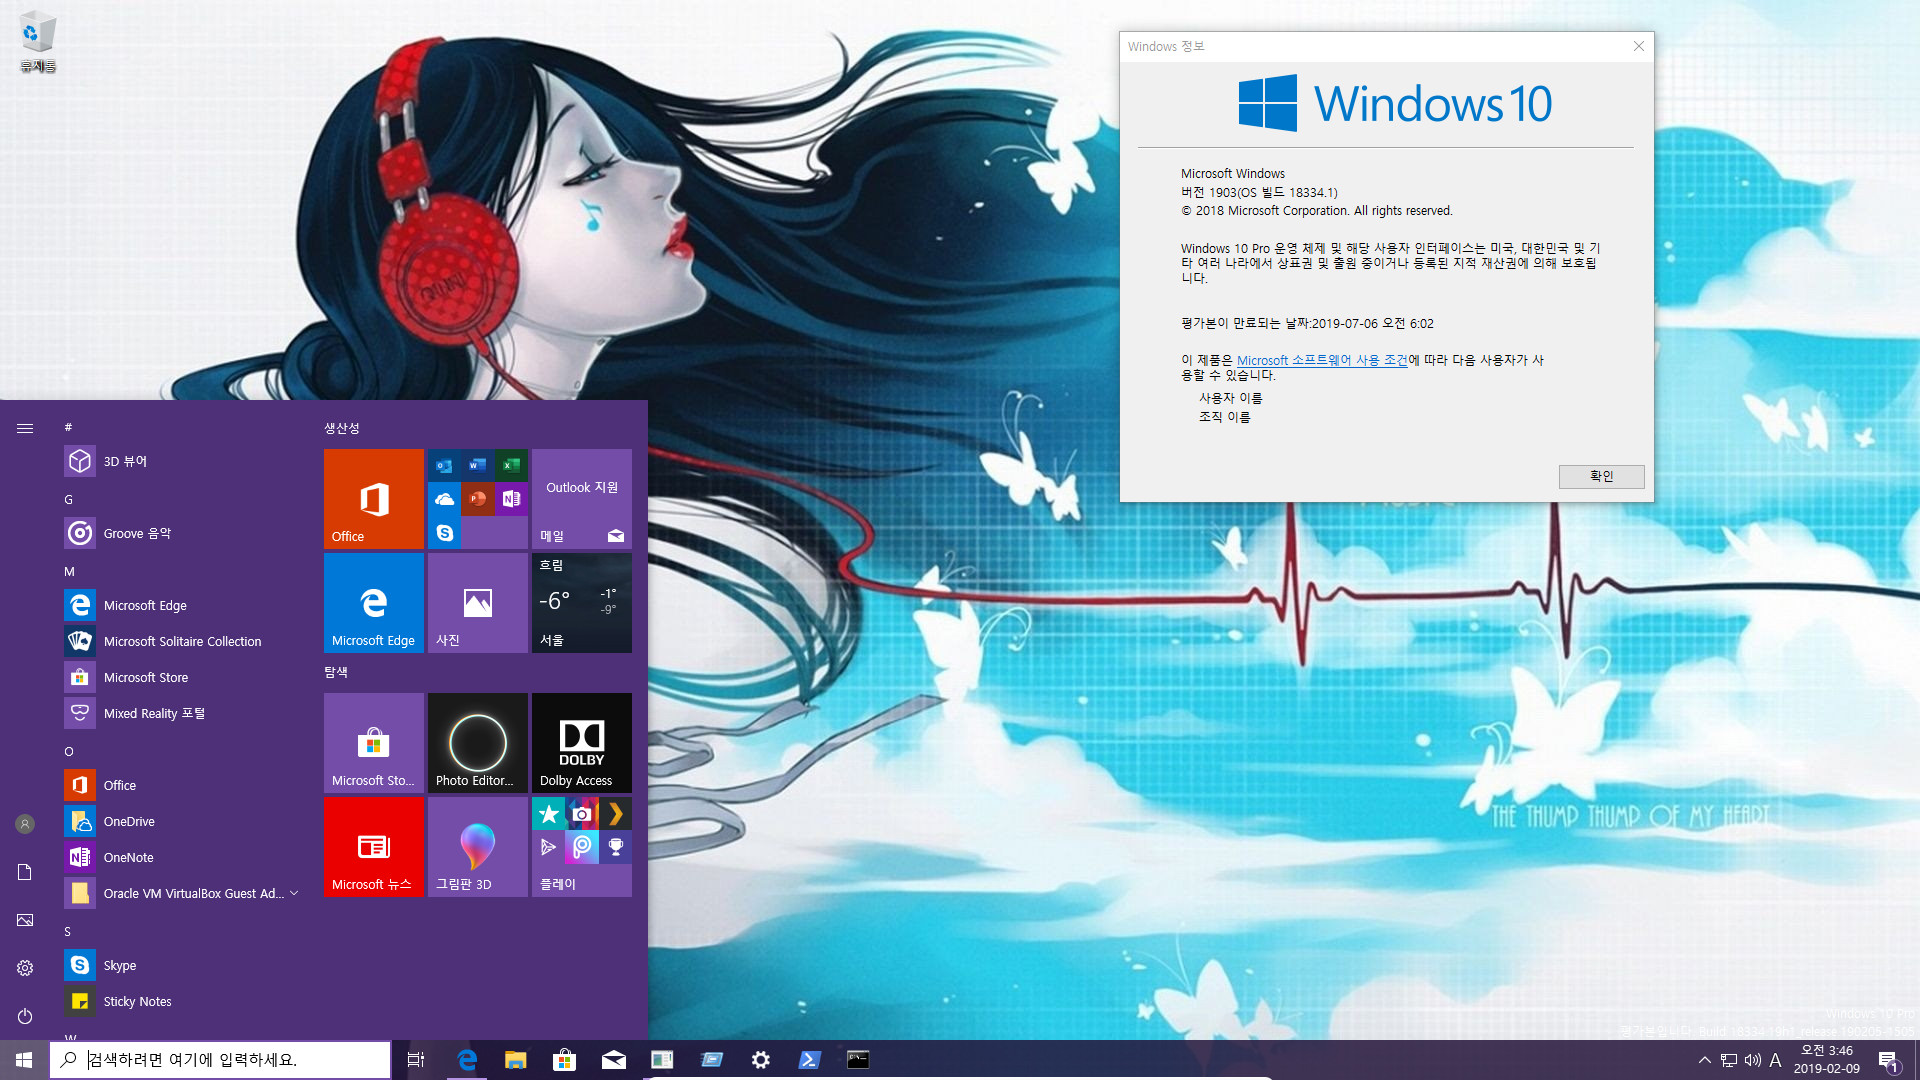
Task: Open the 사진 photos tile
Action: pos(478,603)
